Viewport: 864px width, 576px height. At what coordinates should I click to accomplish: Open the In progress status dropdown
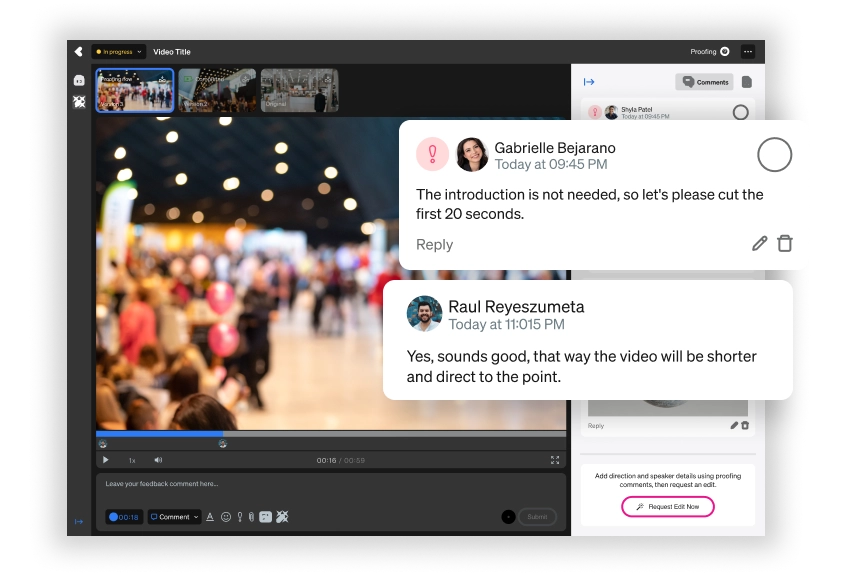tap(119, 52)
